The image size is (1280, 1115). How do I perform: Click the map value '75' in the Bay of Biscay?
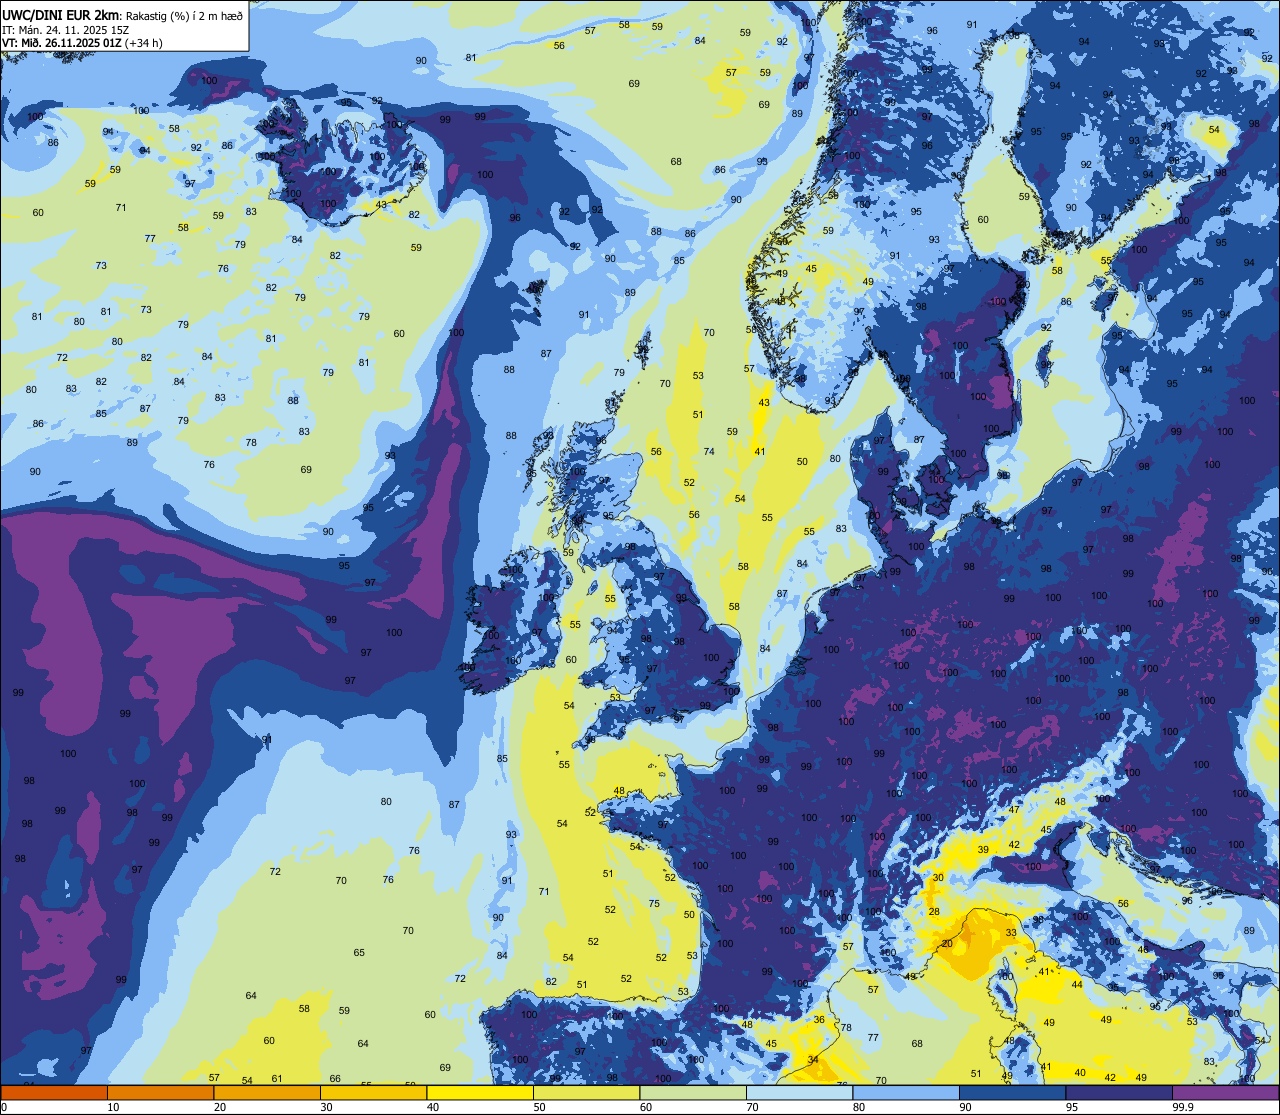point(654,904)
